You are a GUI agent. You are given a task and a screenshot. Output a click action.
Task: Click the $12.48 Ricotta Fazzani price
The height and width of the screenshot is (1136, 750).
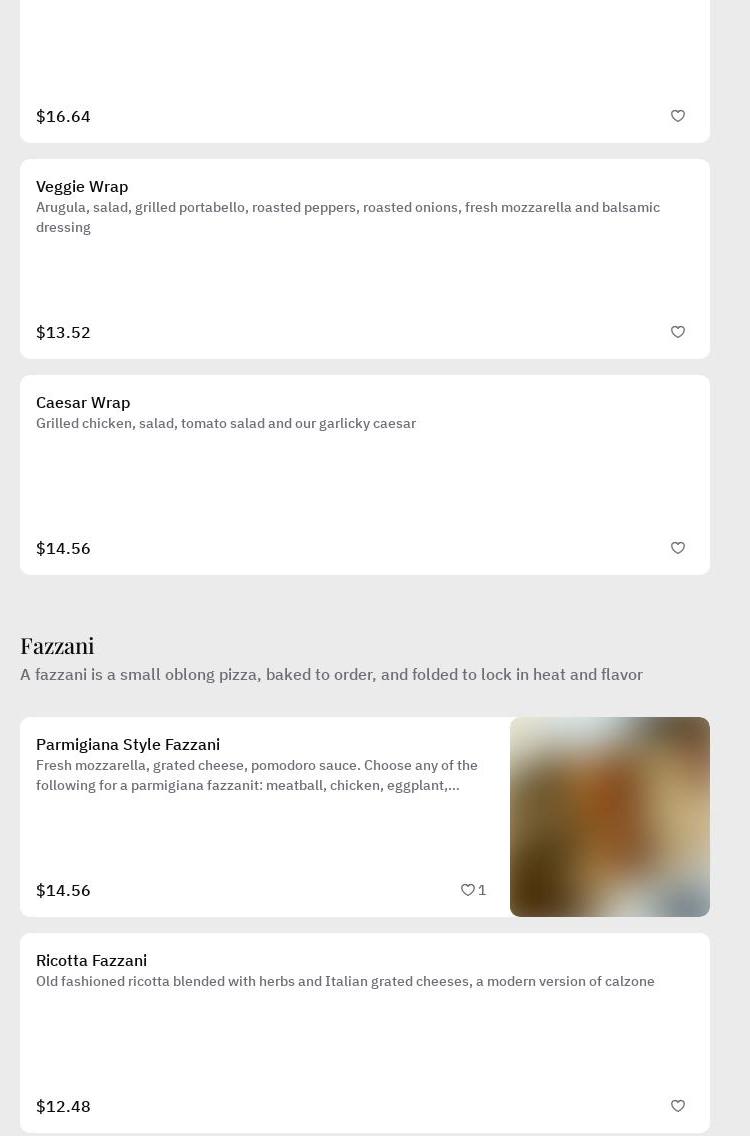[63, 1107]
